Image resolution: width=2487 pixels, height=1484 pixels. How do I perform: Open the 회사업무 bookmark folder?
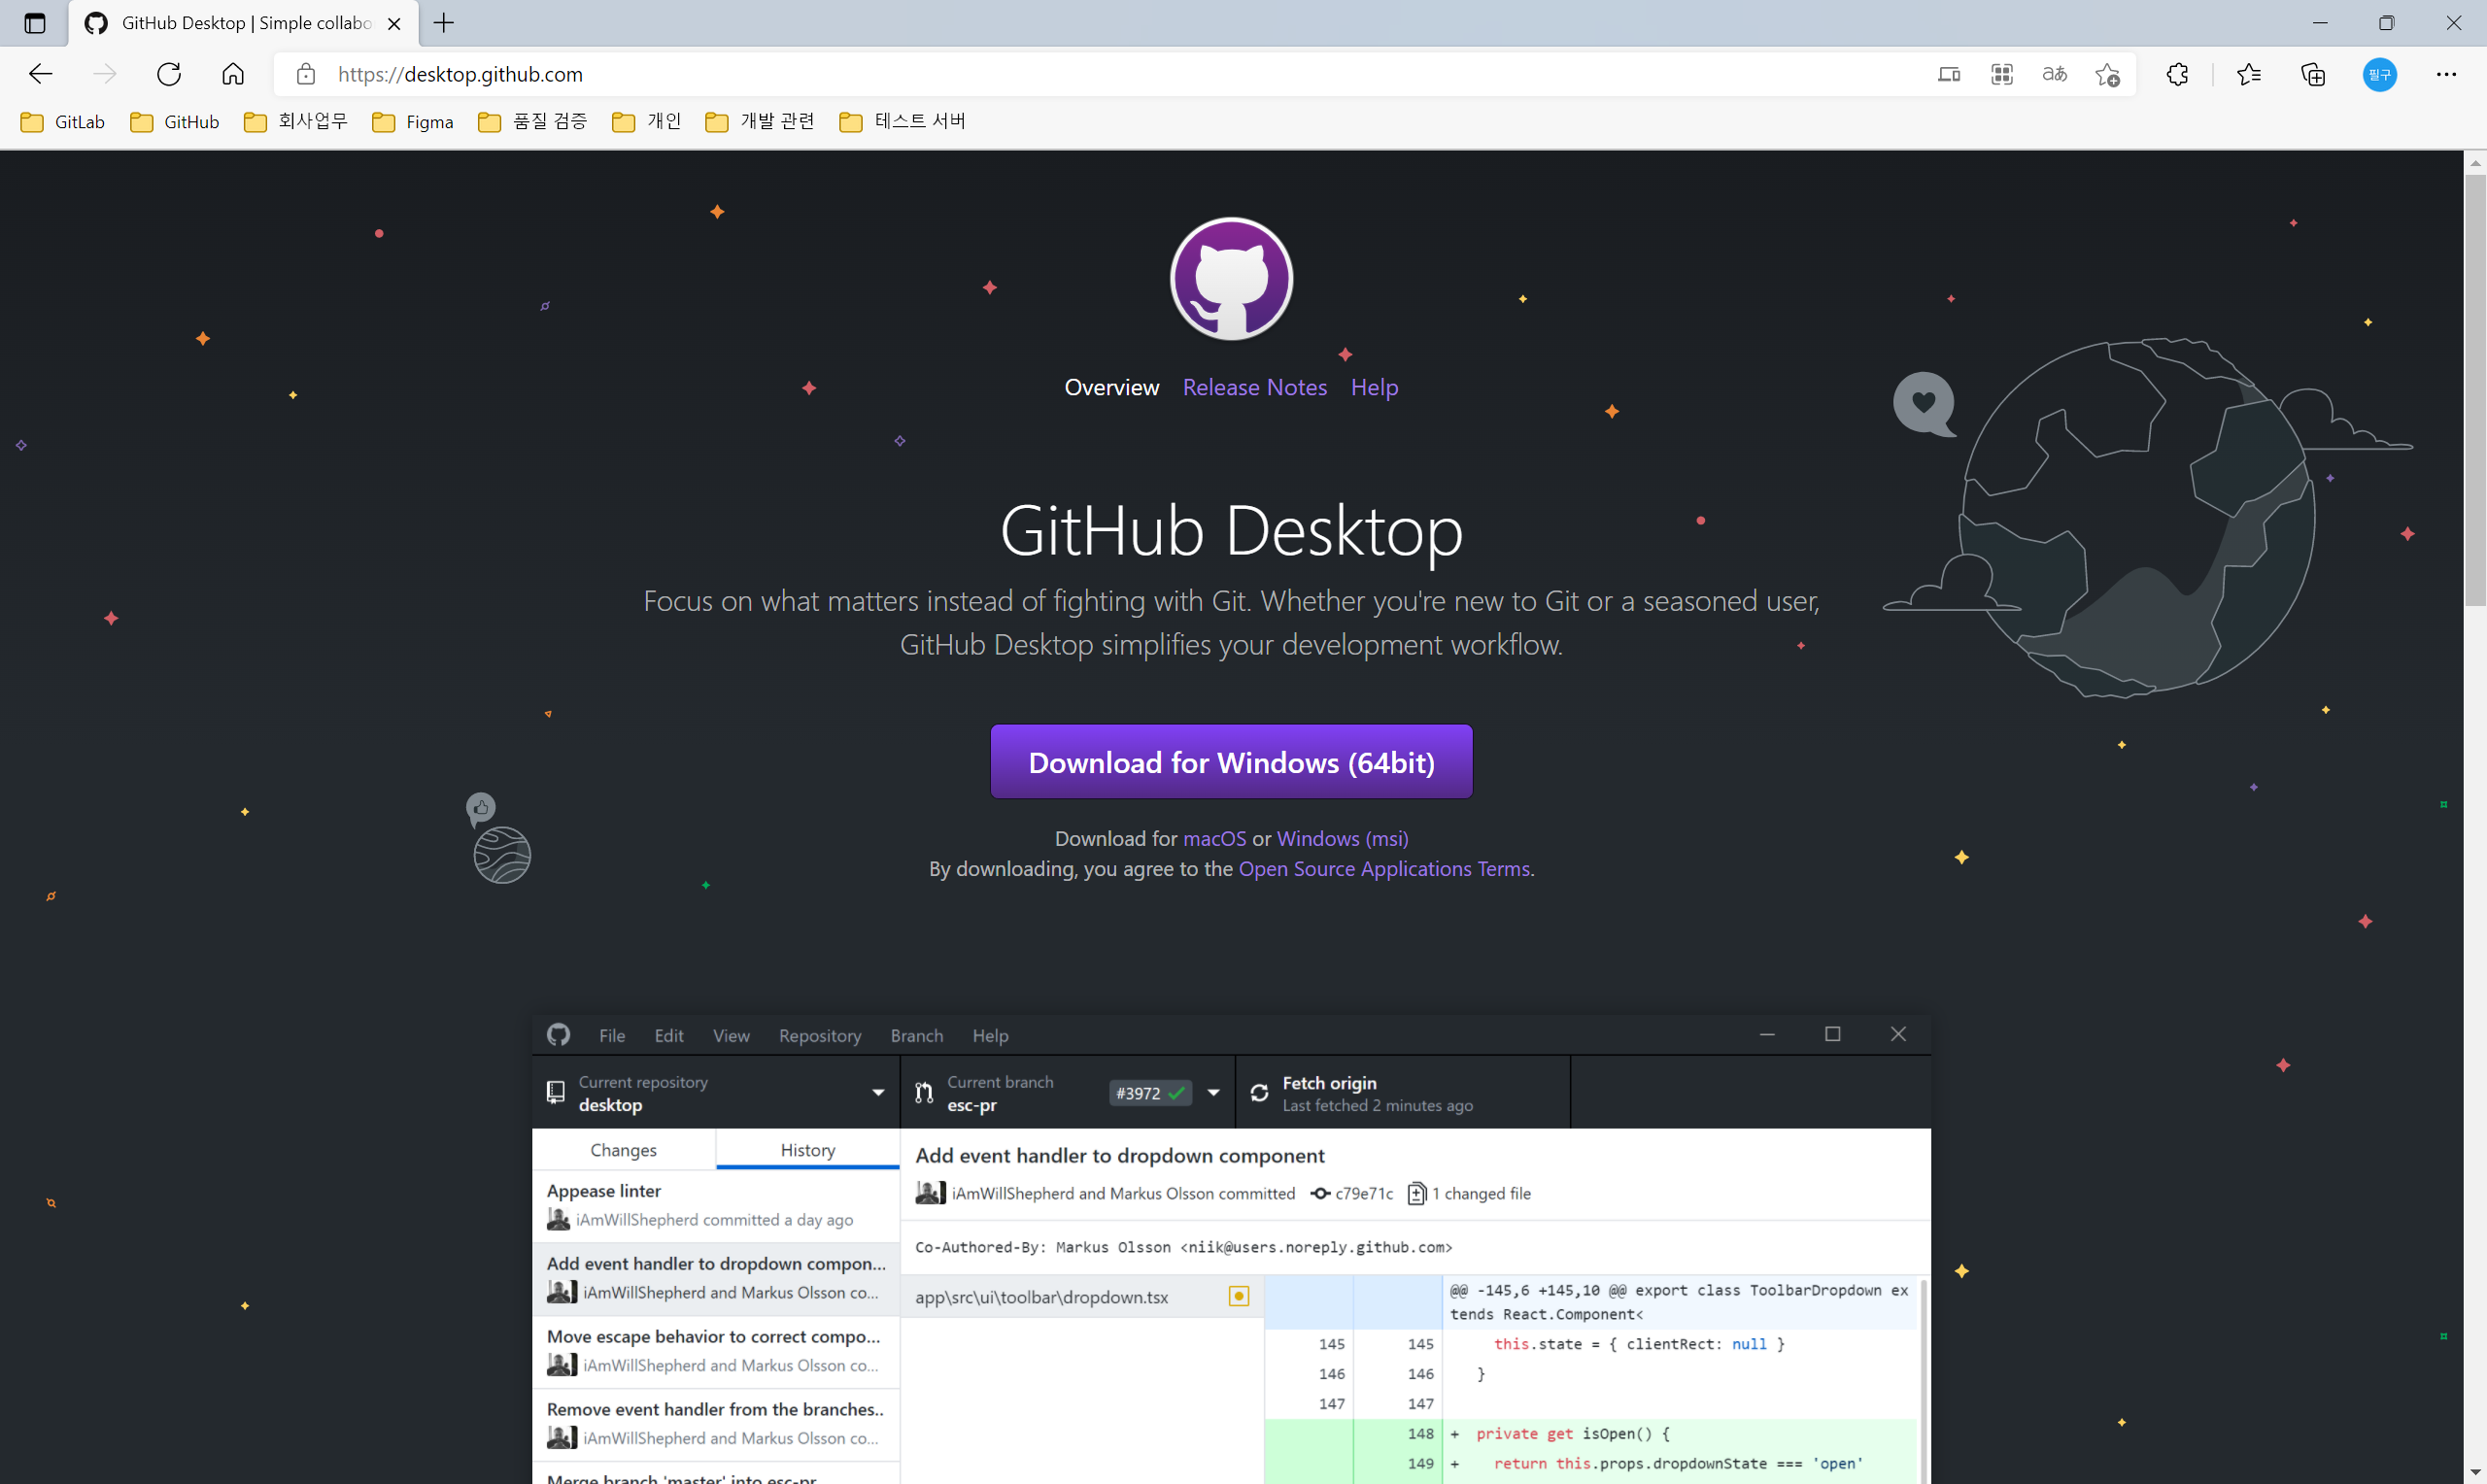pyautogui.click(x=296, y=121)
